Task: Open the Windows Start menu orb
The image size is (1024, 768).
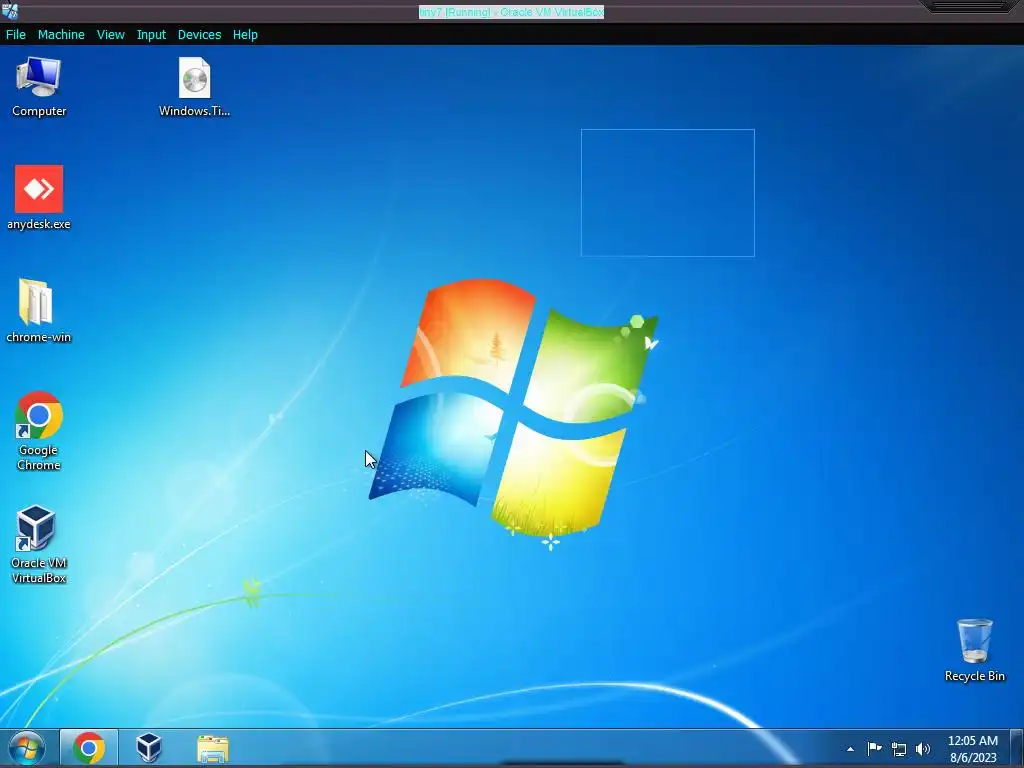Action: (x=27, y=748)
